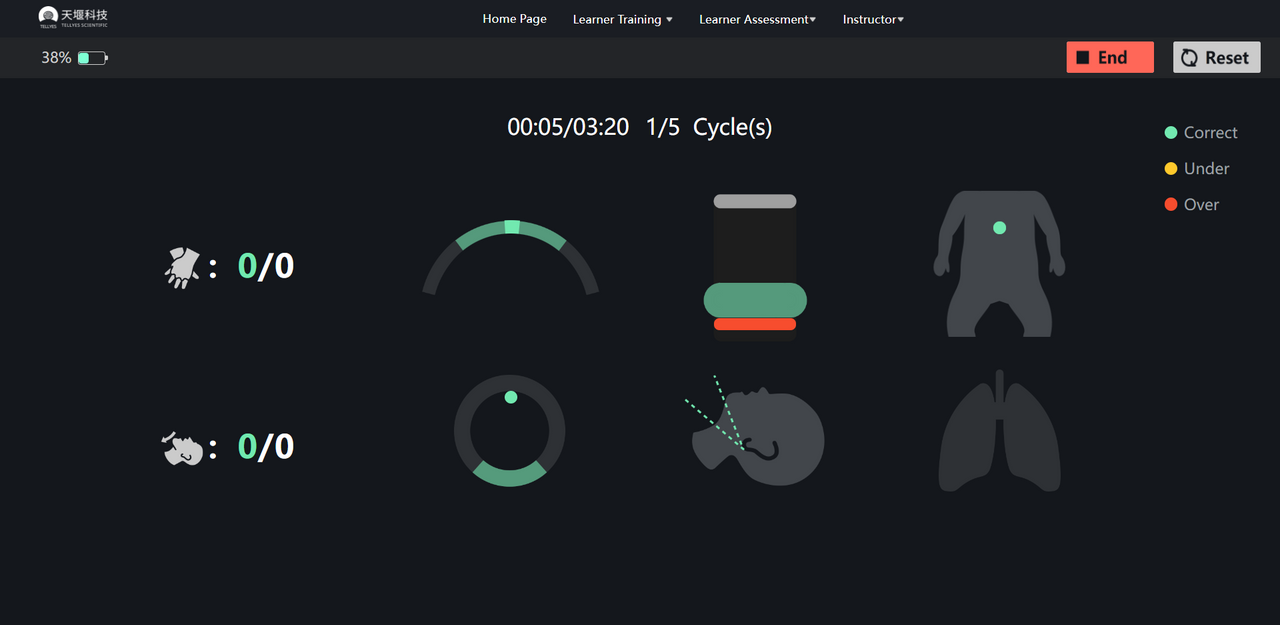This screenshot has width=1280, height=625.
Task: Click the yellow Under legend dot
Action: [x=1171, y=169]
